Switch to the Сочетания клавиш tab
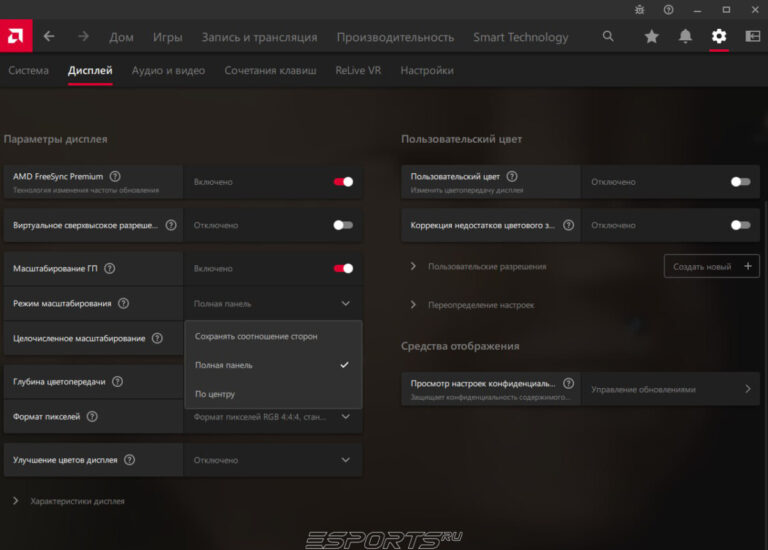The height and width of the screenshot is (550, 768). pyautogui.click(x=270, y=71)
